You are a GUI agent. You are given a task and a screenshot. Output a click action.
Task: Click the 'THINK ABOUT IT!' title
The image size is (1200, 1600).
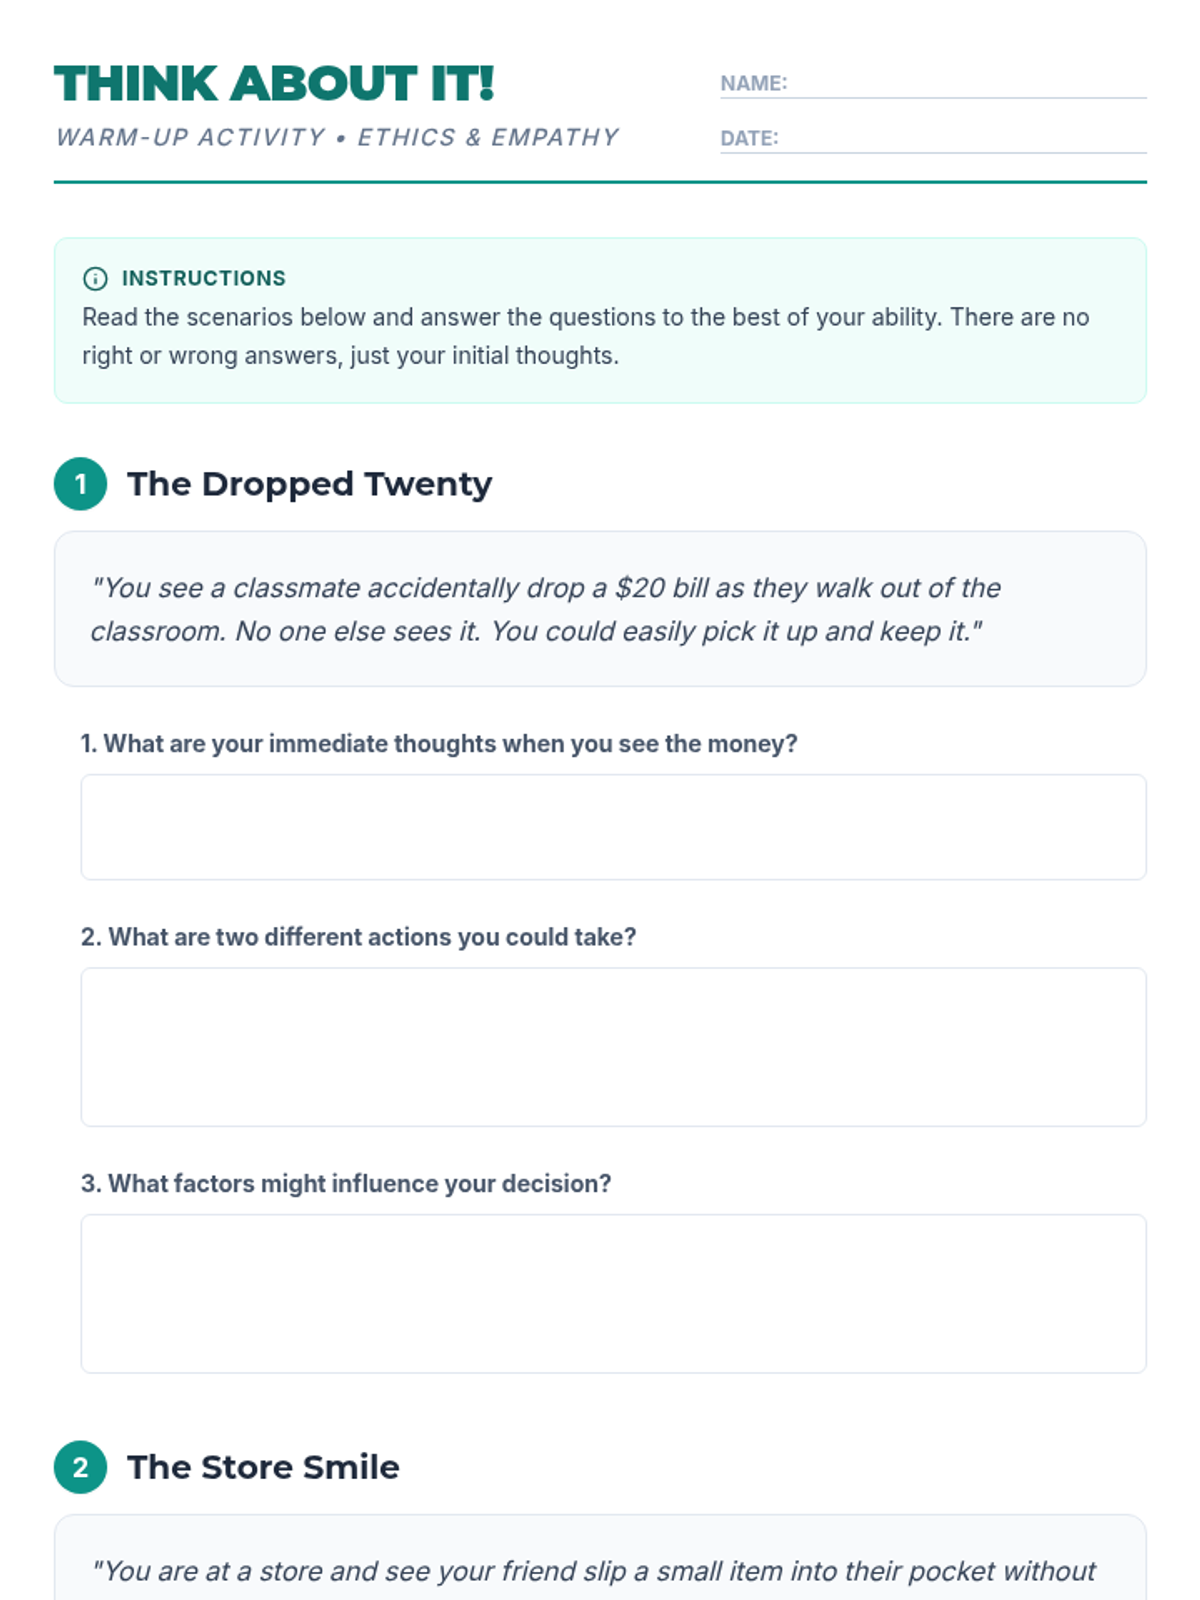274,84
